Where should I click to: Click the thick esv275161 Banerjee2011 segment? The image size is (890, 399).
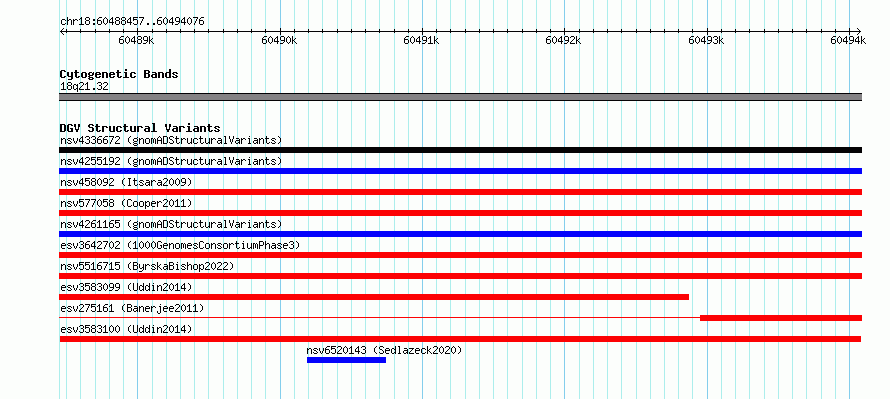(x=781, y=318)
